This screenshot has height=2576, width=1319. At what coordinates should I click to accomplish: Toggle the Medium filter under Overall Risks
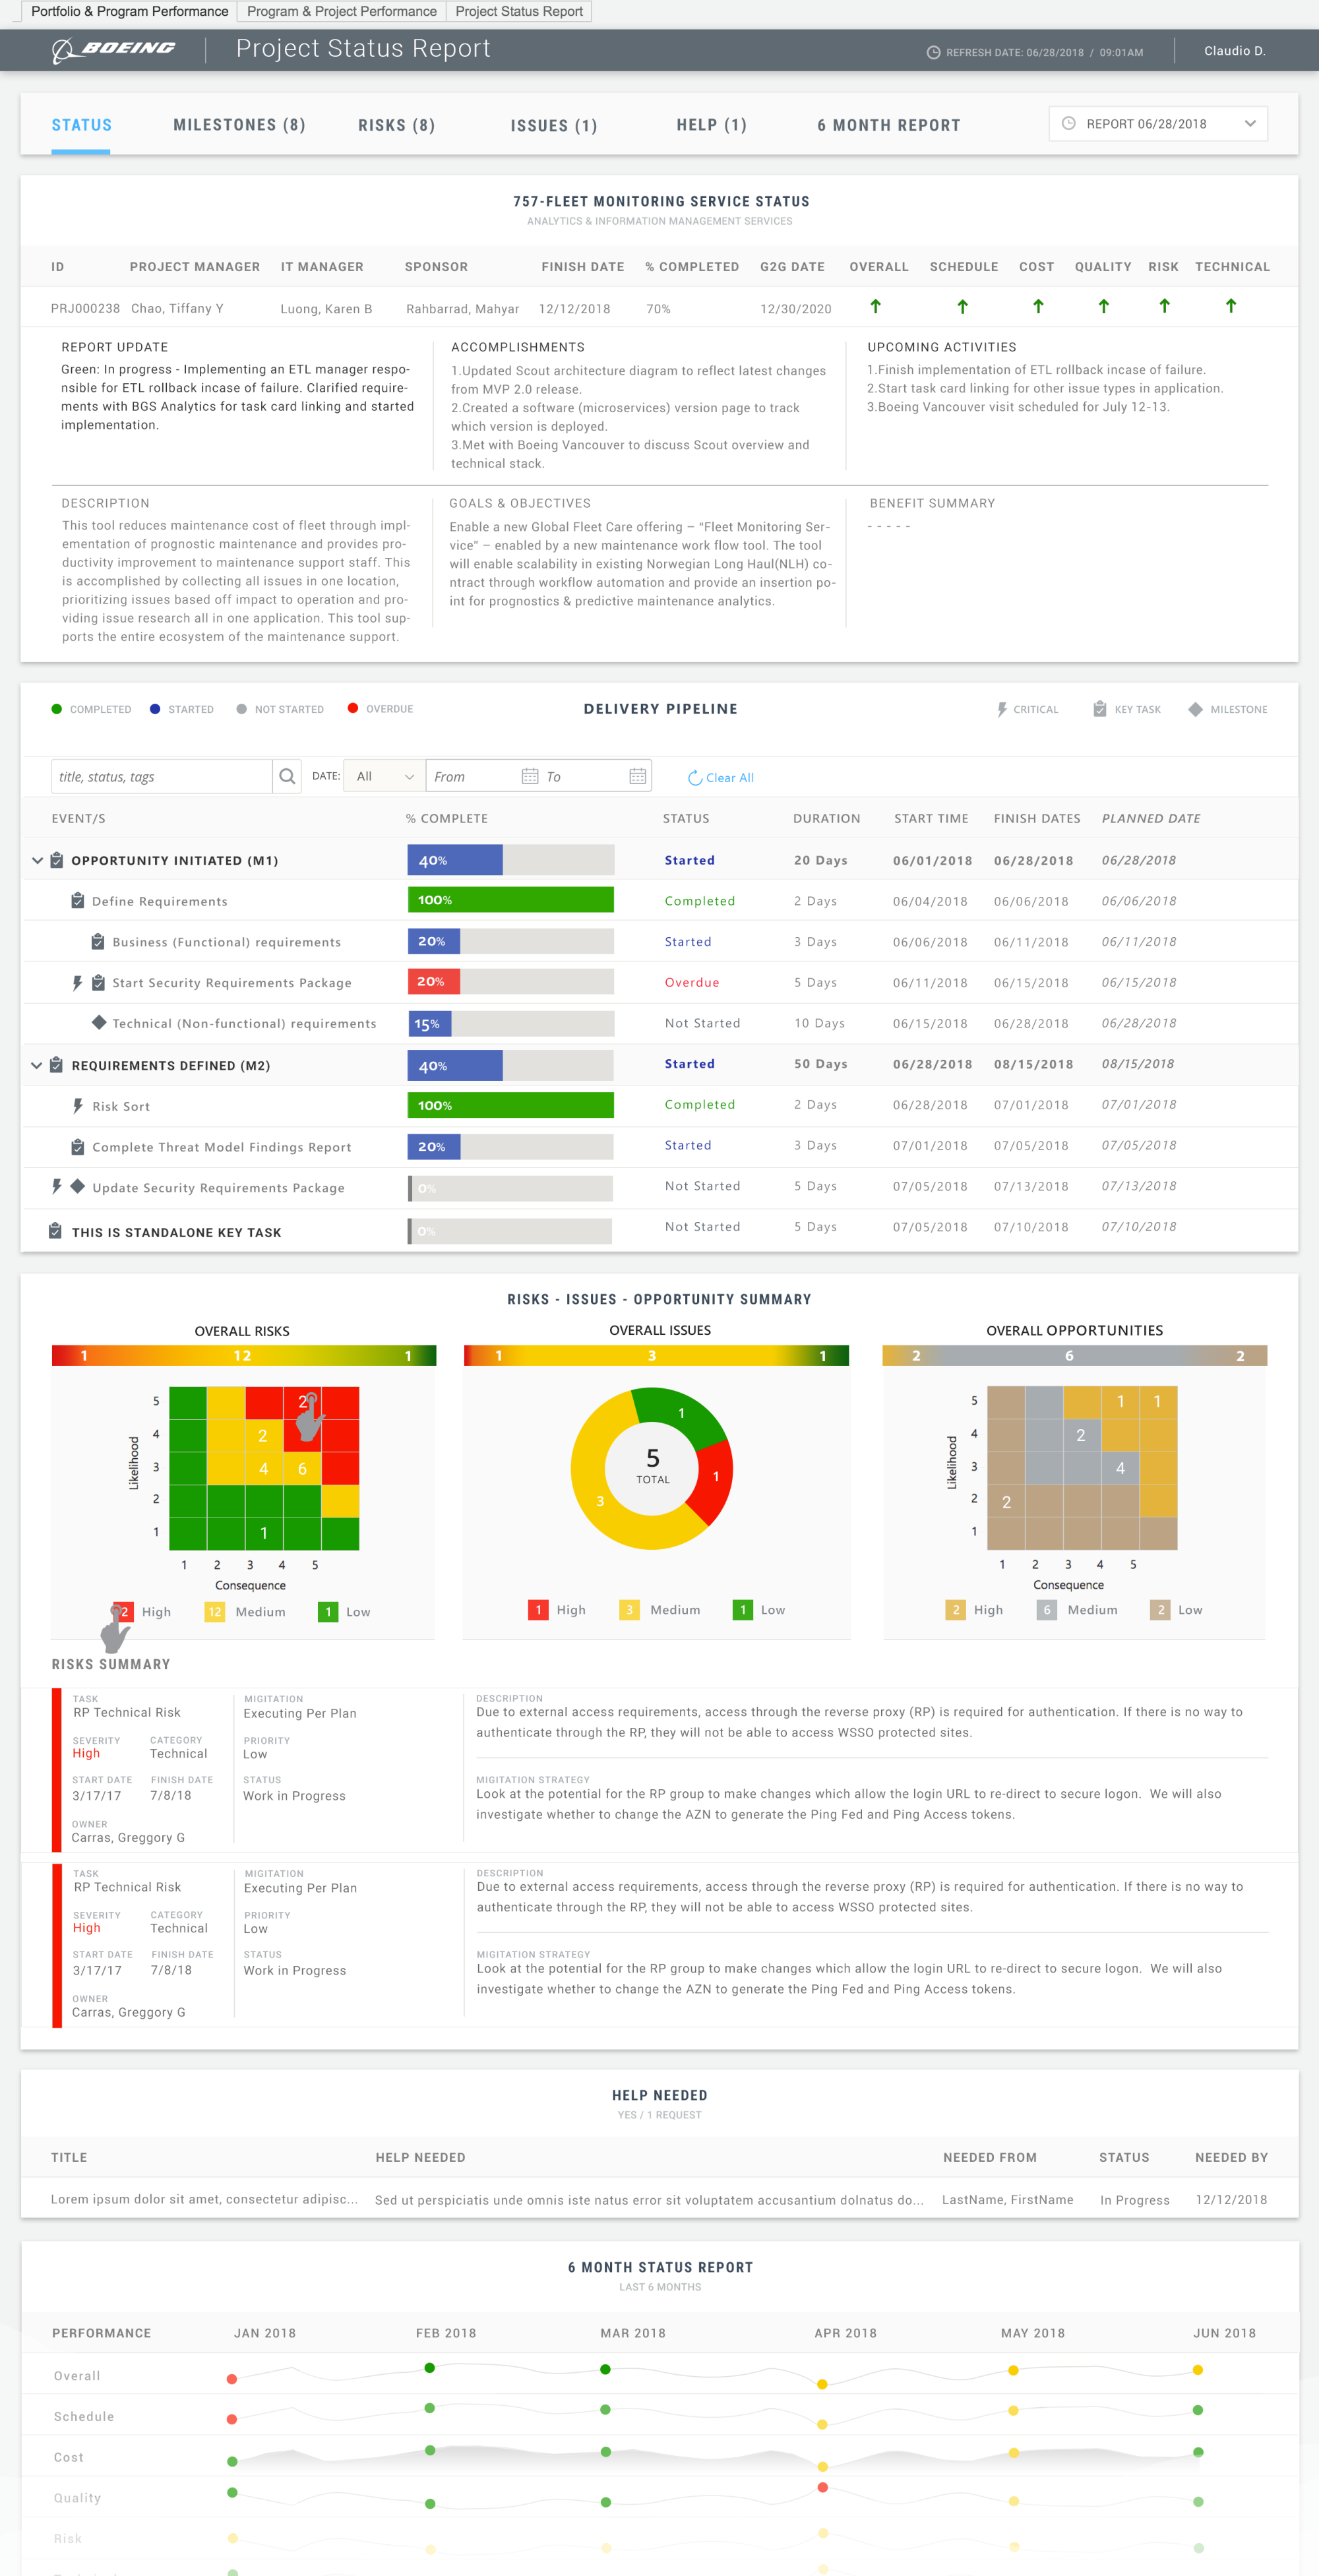[x=245, y=1612]
